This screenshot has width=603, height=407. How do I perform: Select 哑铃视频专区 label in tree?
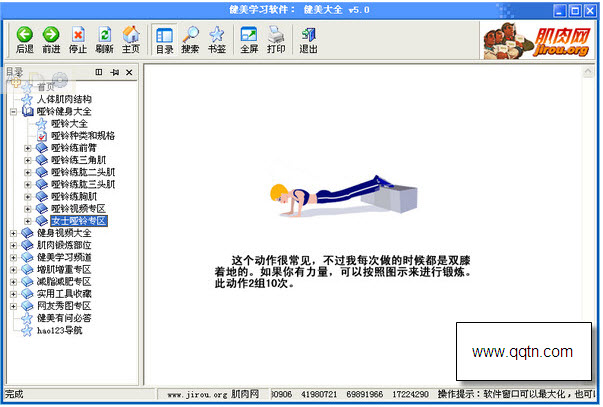[78, 209]
